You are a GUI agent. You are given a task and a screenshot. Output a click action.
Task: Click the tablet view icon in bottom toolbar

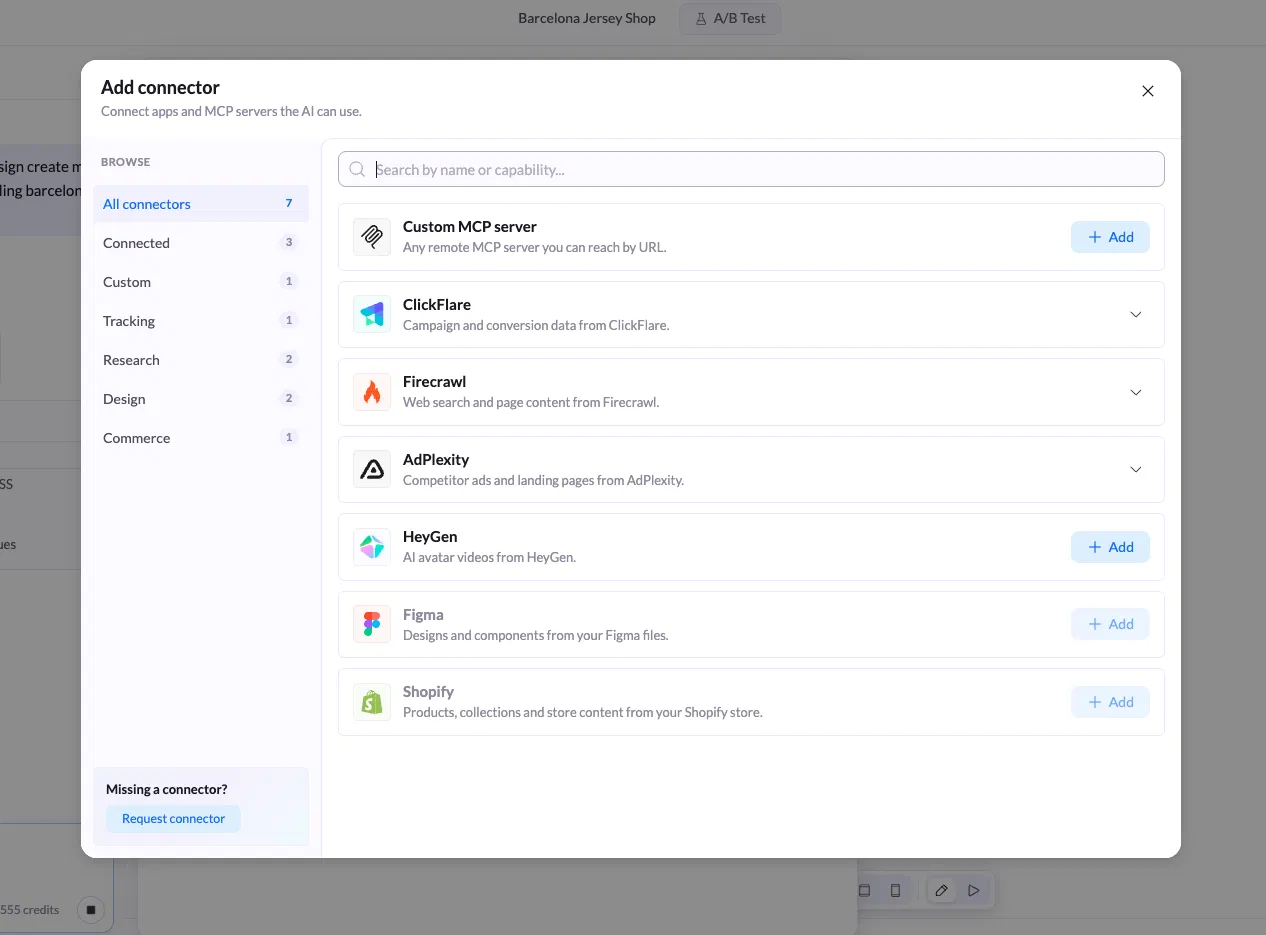[865, 890]
